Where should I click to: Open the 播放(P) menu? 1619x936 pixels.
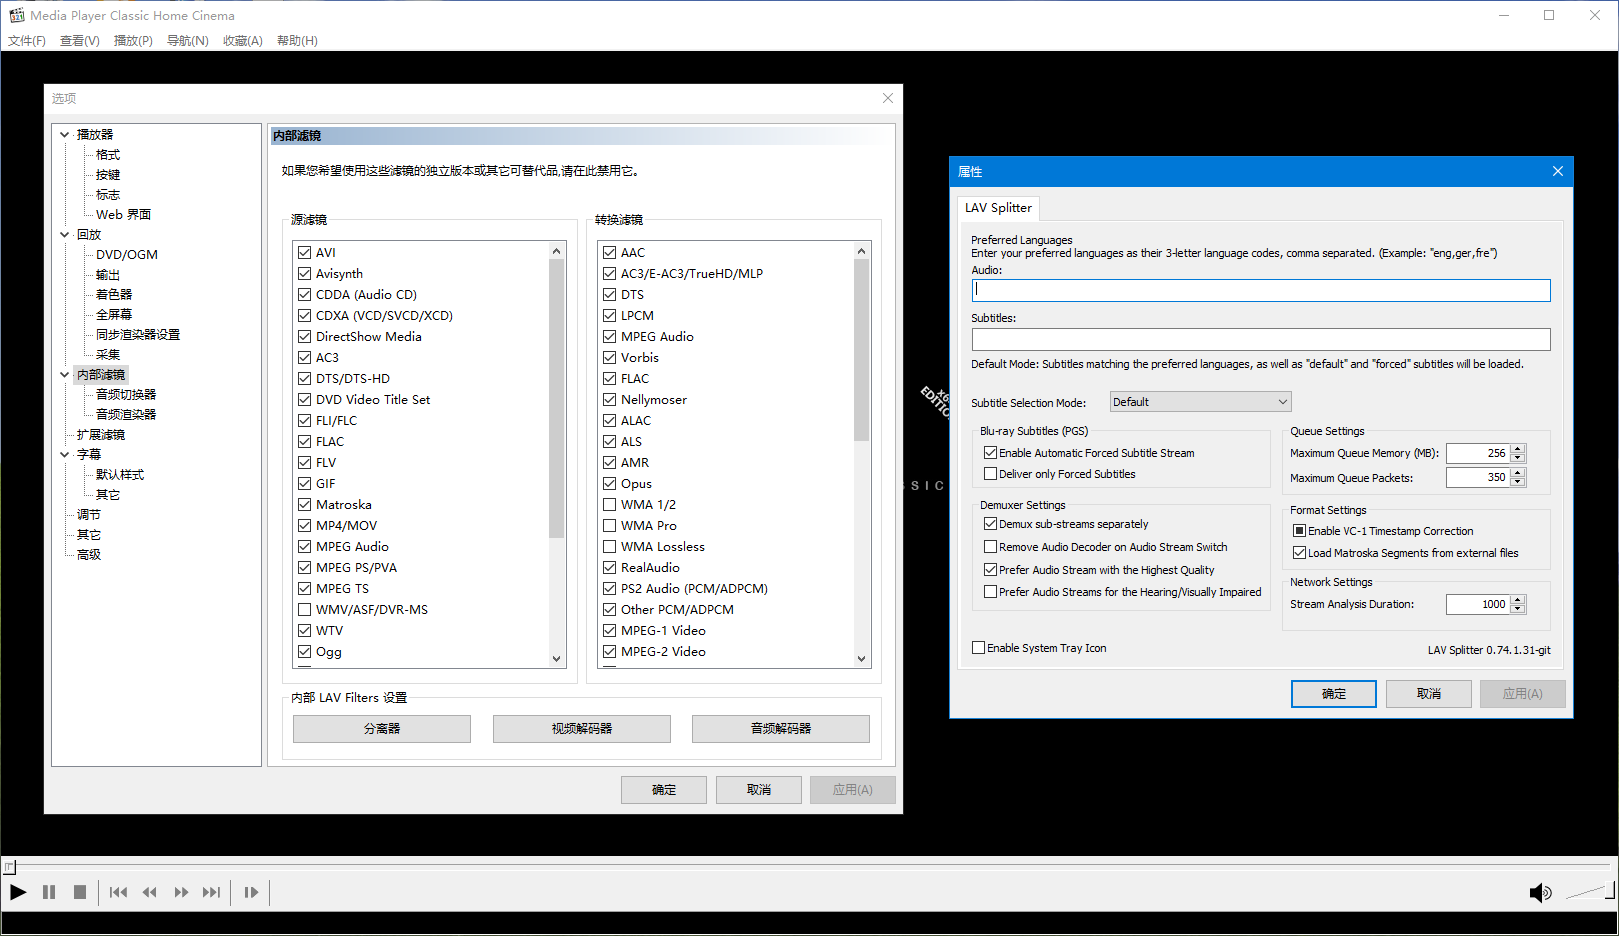[x=133, y=41]
